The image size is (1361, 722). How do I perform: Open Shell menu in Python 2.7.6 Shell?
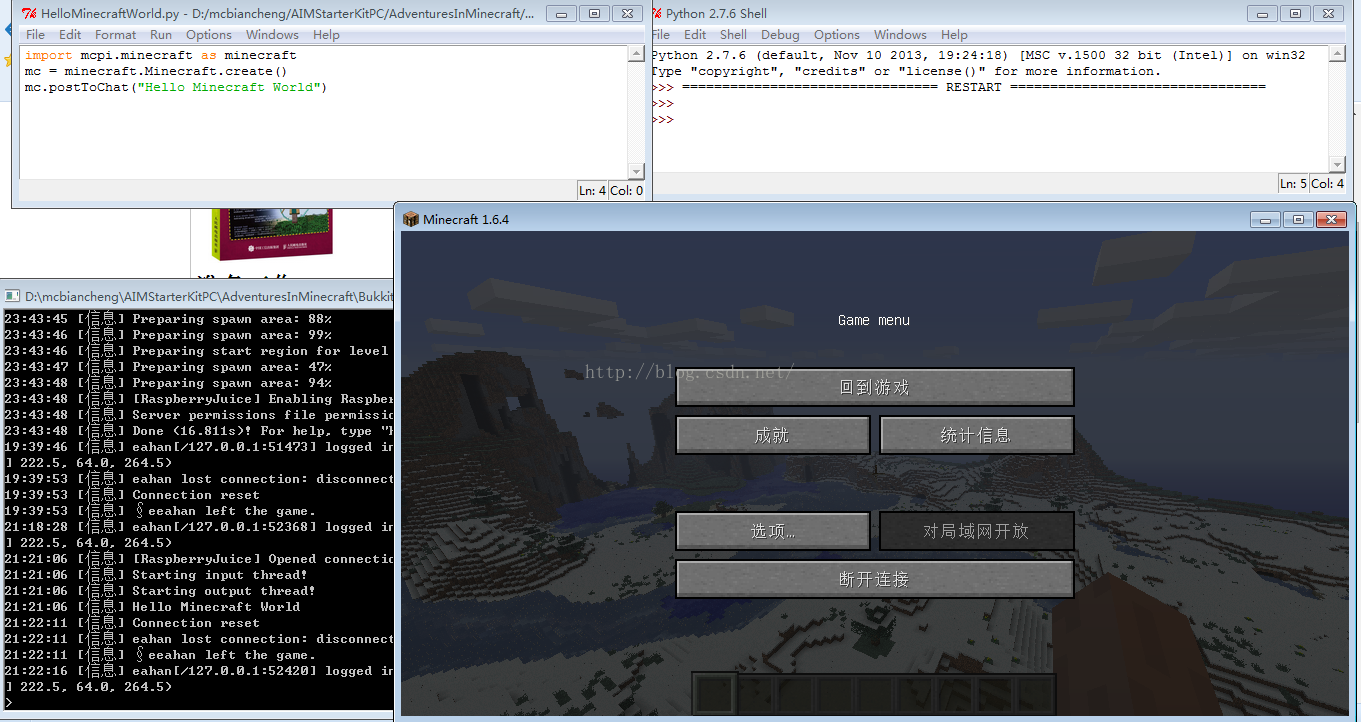(733, 34)
